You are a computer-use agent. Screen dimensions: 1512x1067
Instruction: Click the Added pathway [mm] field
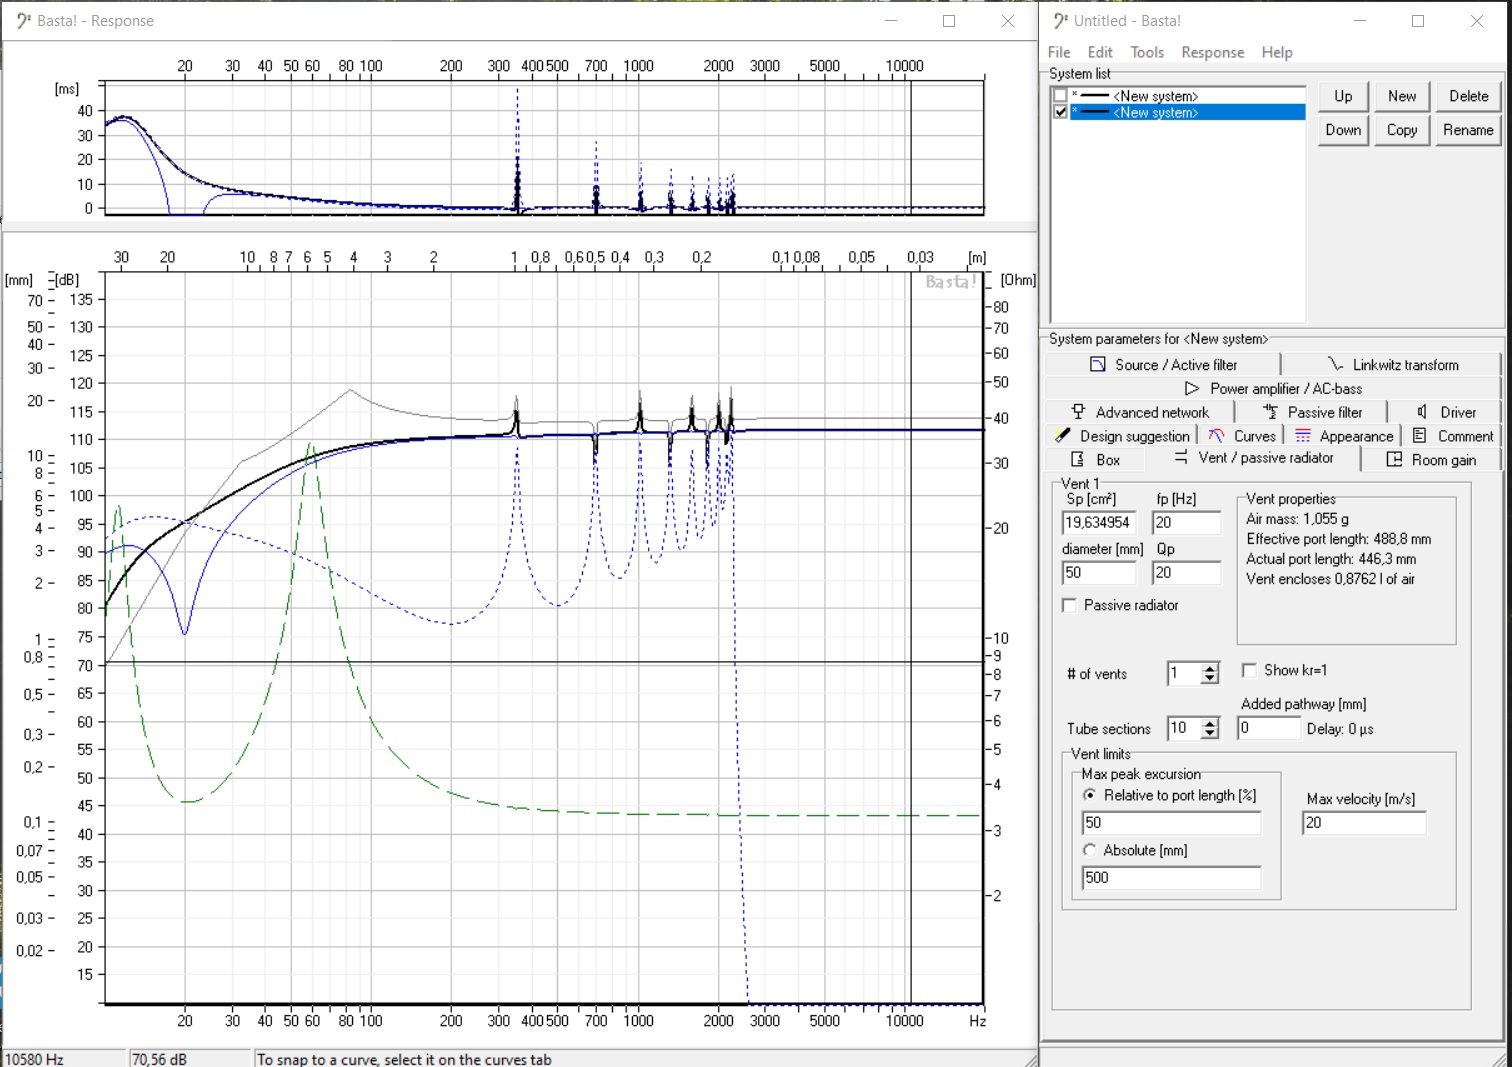(x=1269, y=728)
